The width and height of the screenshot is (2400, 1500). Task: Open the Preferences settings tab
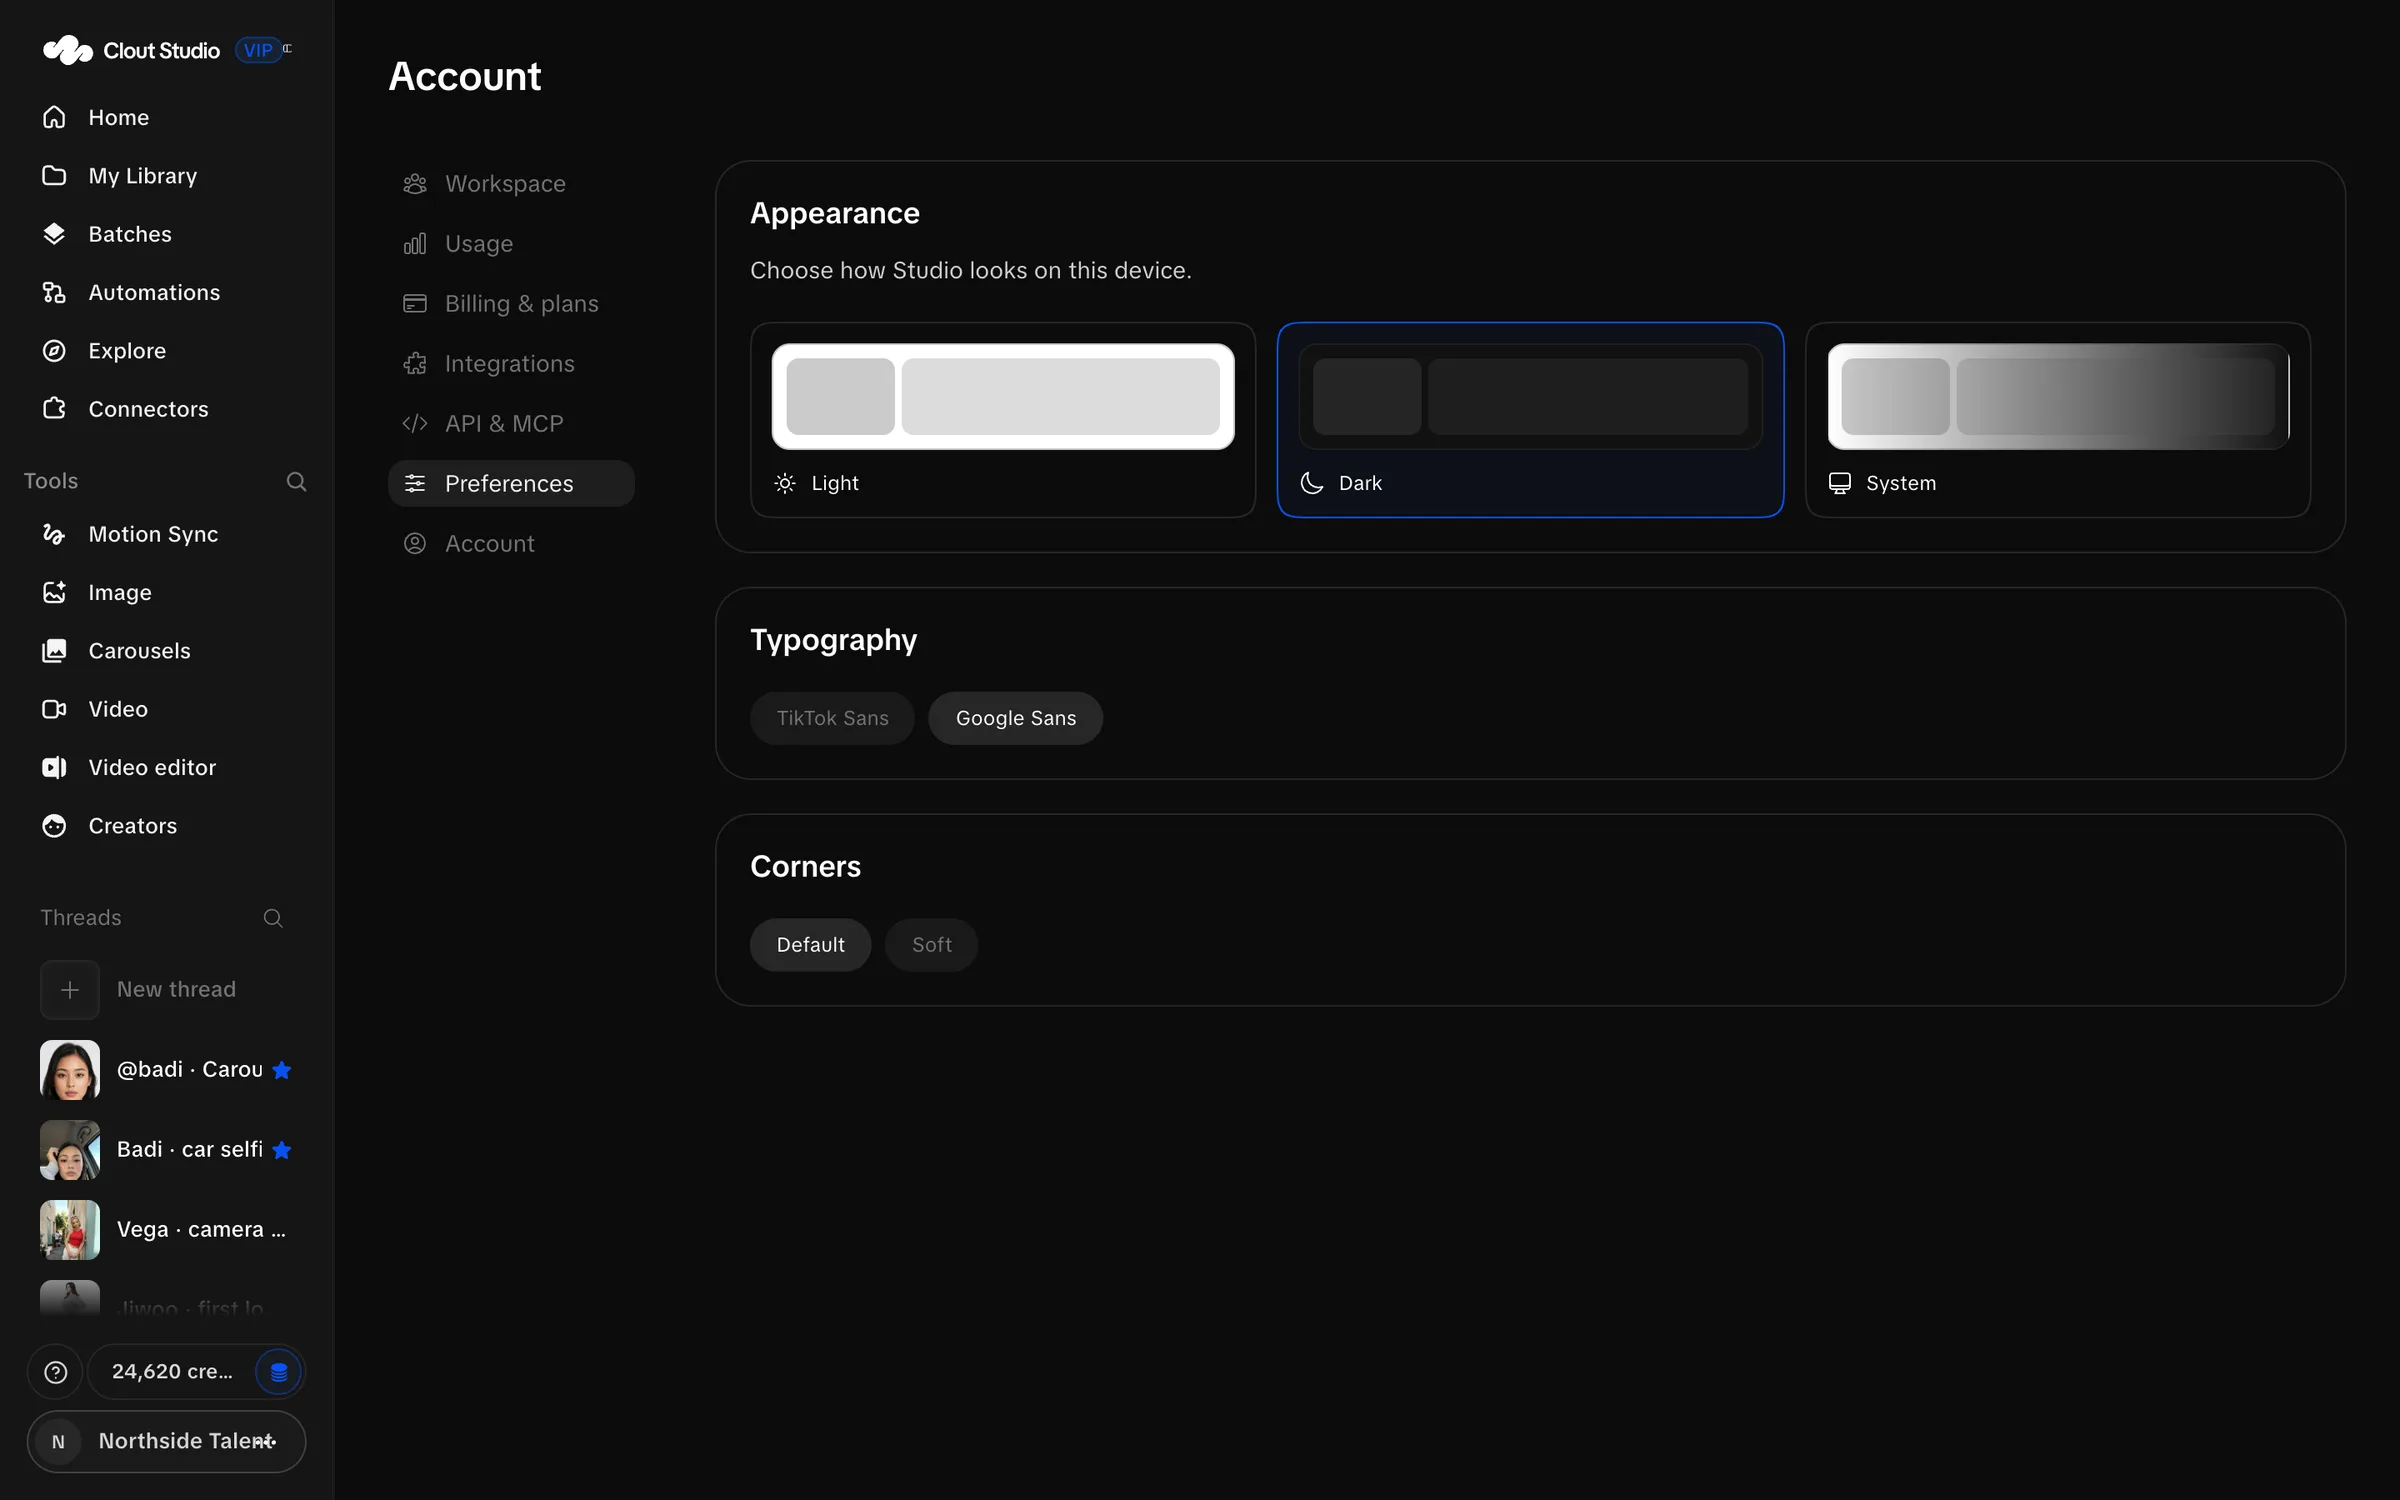(x=511, y=484)
